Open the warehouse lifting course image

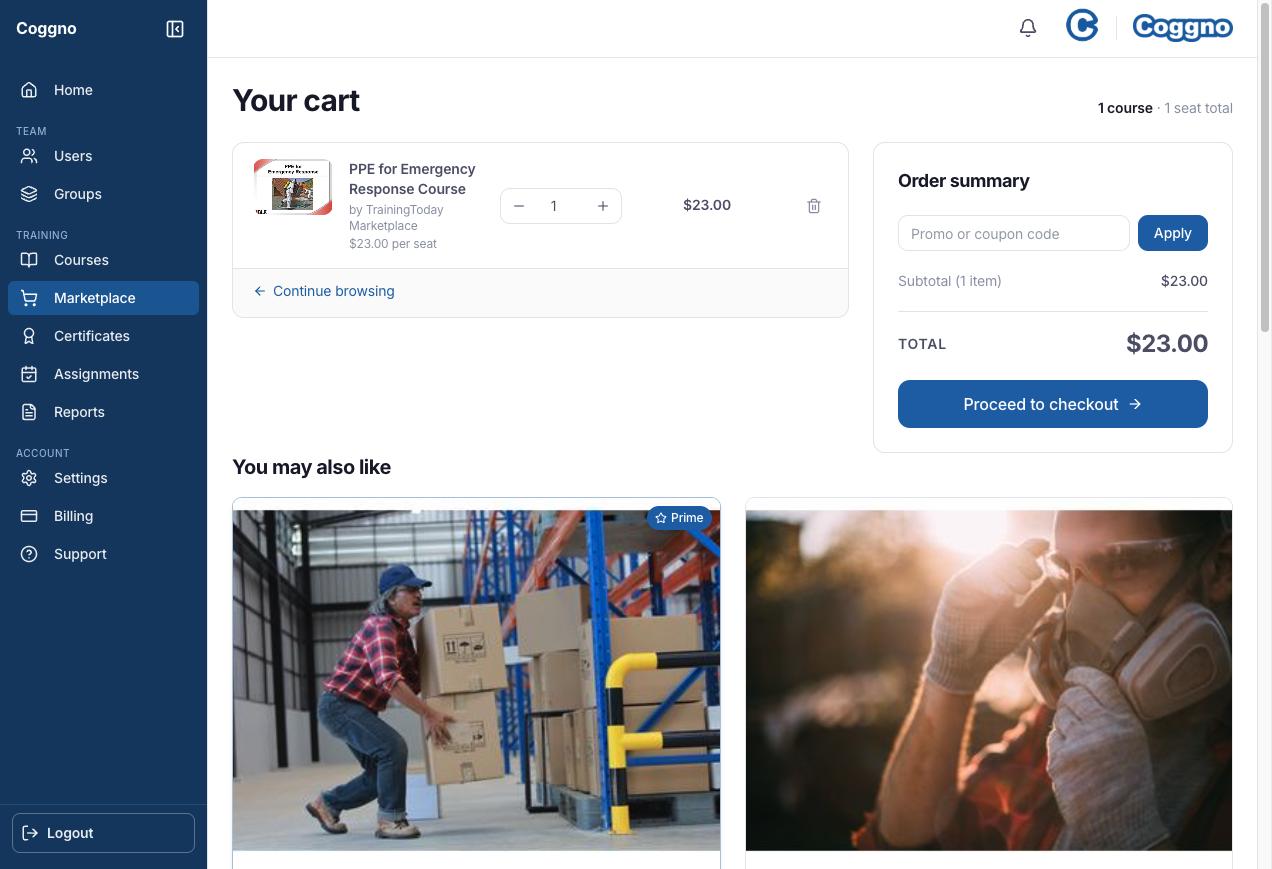point(476,680)
